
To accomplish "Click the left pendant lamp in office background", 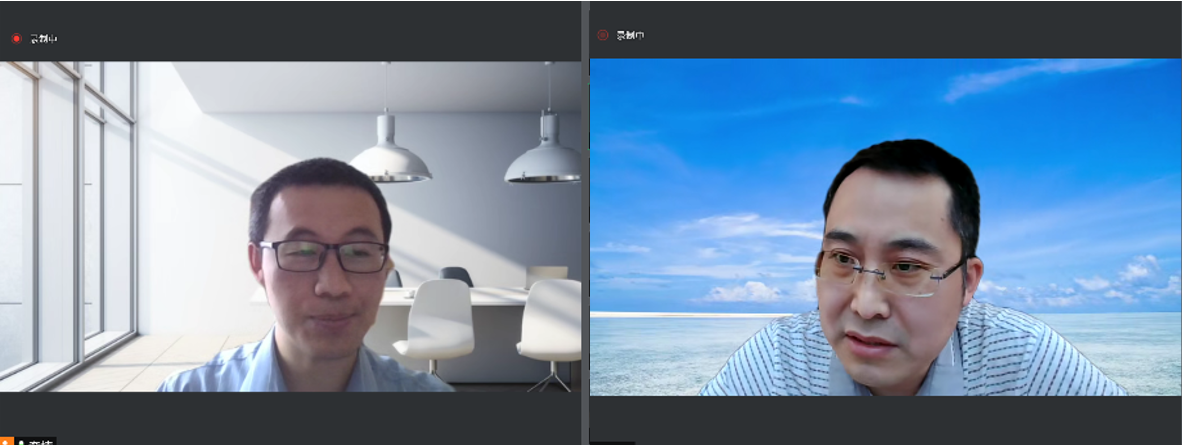I will [389, 155].
